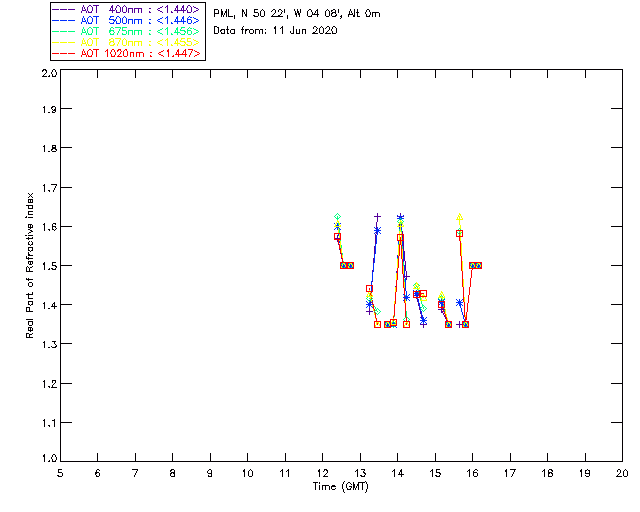Click the AOT 870nm legend entry

coord(127,42)
